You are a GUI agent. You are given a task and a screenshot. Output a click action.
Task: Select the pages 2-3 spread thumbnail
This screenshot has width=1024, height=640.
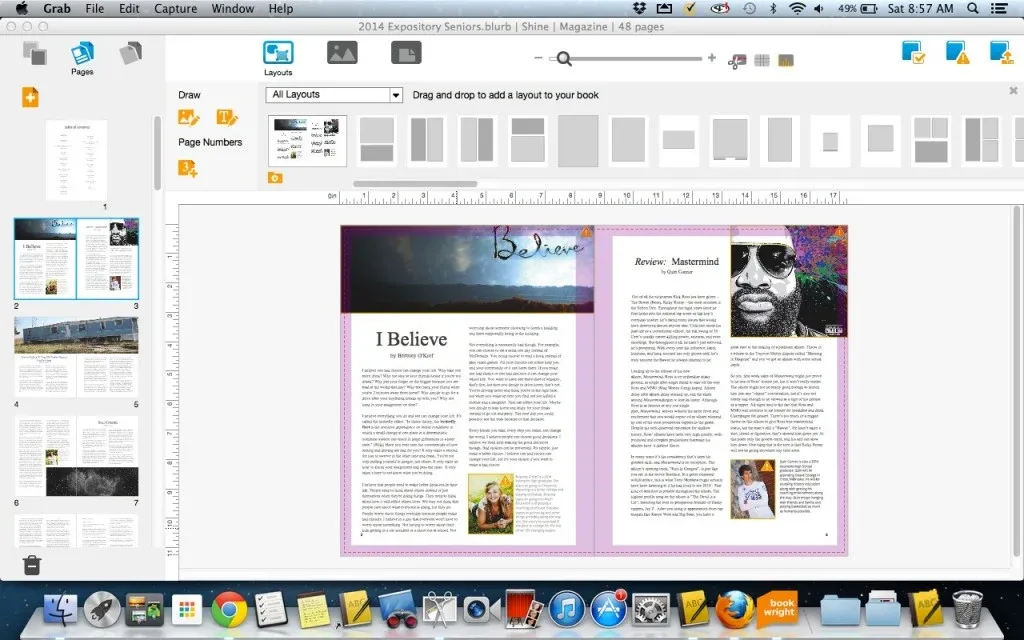[x=75, y=258]
